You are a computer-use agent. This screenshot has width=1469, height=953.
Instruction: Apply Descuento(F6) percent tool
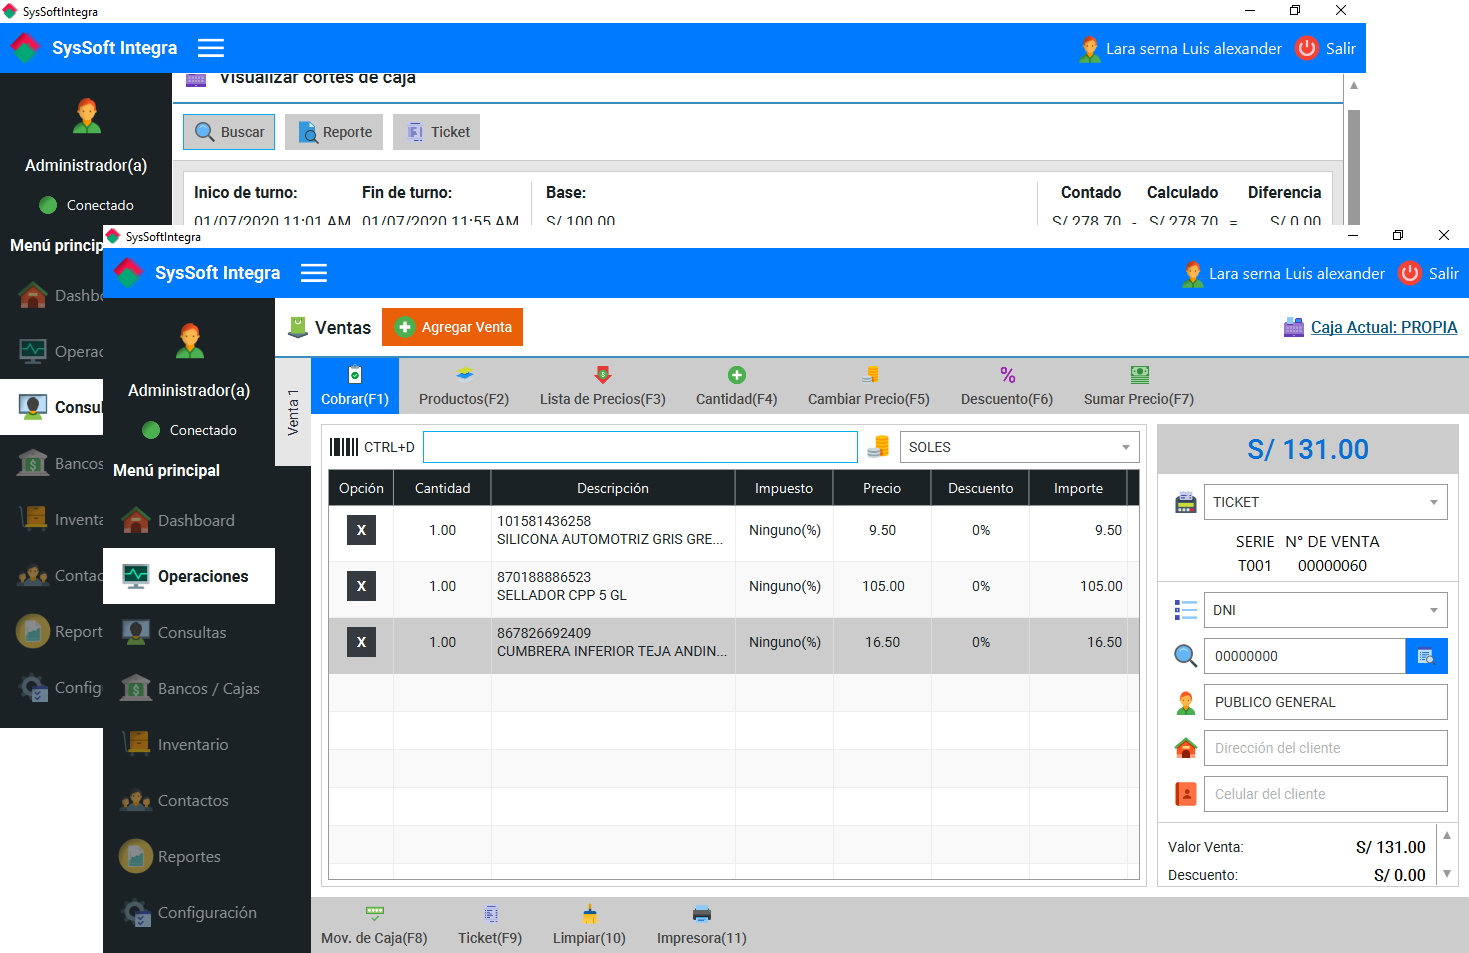(1007, 386)
